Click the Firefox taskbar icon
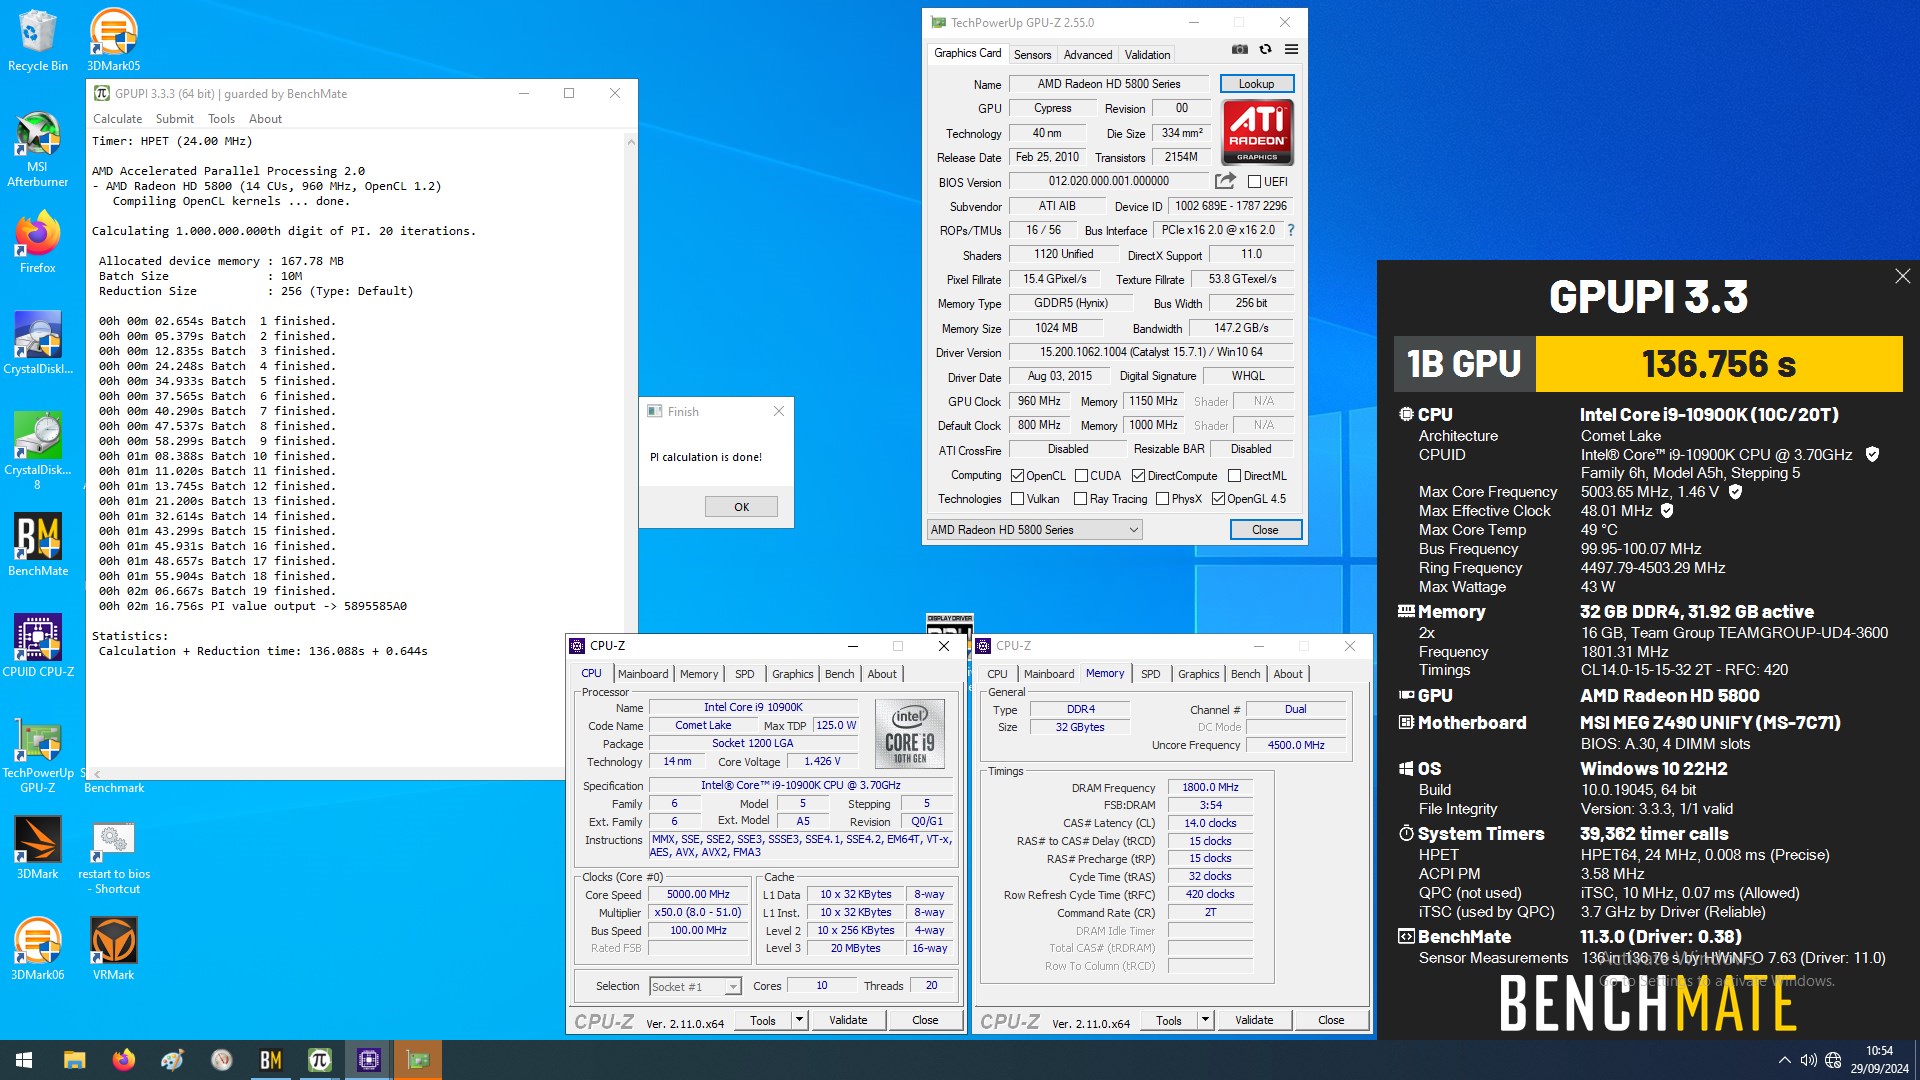The width and height of the screenshot is (1920, 1080). pyautogui.click(x=124, y=1060)
